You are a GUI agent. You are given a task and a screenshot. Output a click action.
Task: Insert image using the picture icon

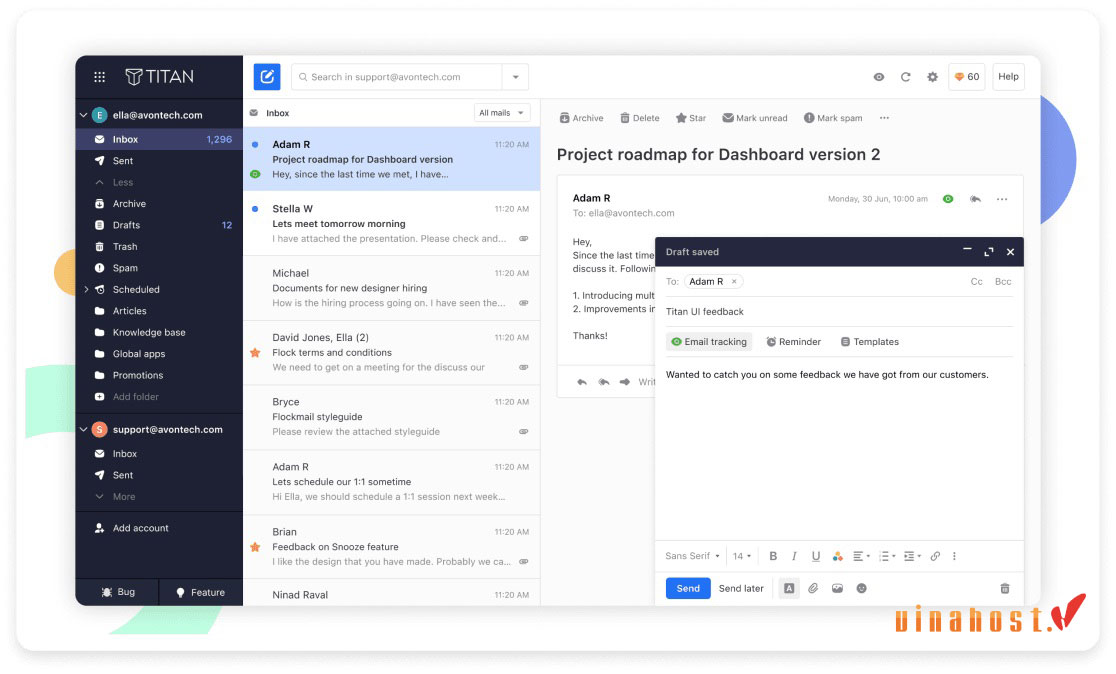click(837, 589)
